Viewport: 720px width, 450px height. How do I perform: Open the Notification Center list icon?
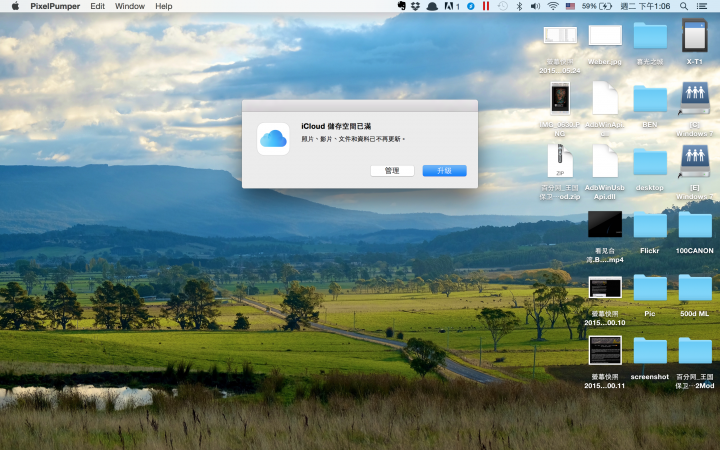click(702, 6)
